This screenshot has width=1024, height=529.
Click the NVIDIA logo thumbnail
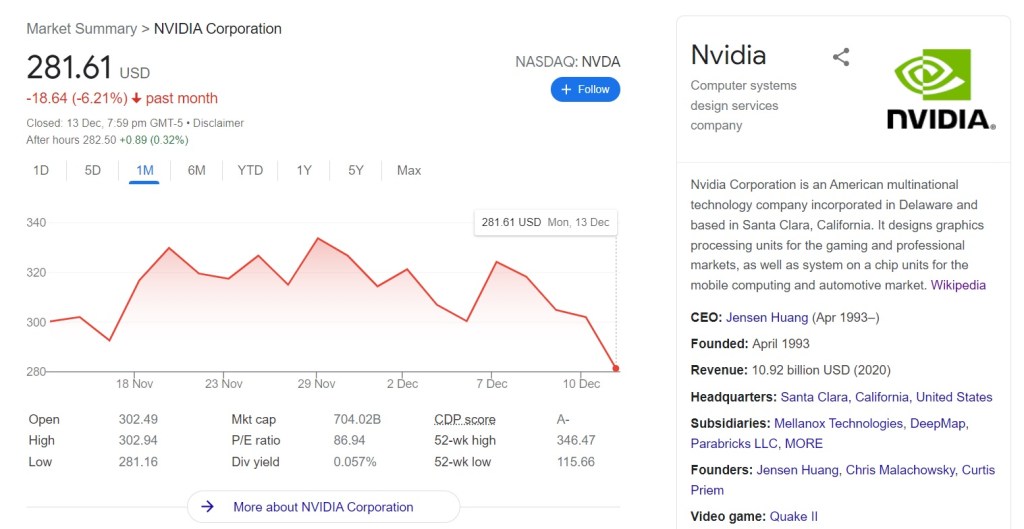(x=941, y=90)
